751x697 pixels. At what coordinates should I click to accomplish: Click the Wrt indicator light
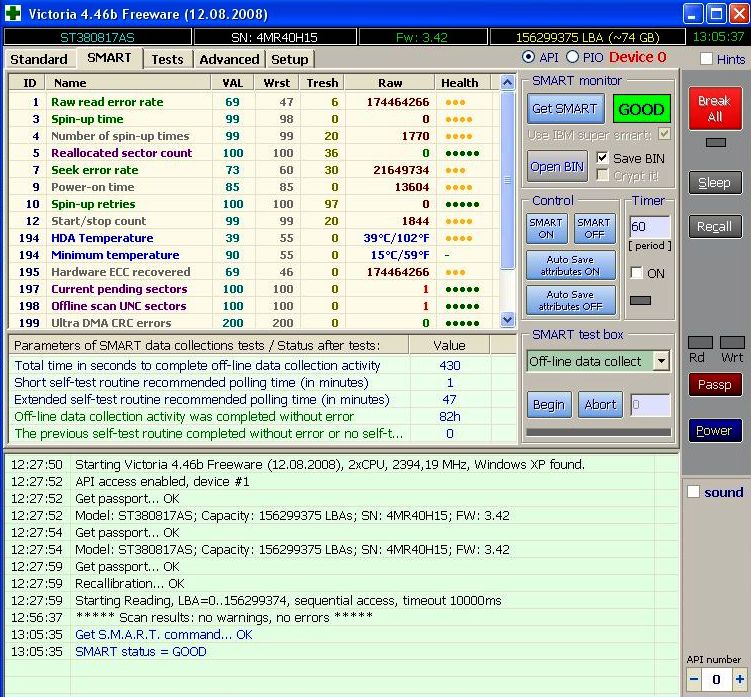(732, 342)
